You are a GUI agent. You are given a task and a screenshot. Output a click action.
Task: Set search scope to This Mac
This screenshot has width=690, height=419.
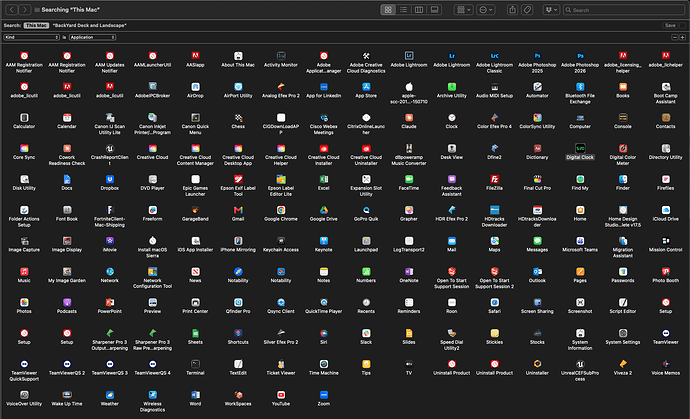(37, 26)
